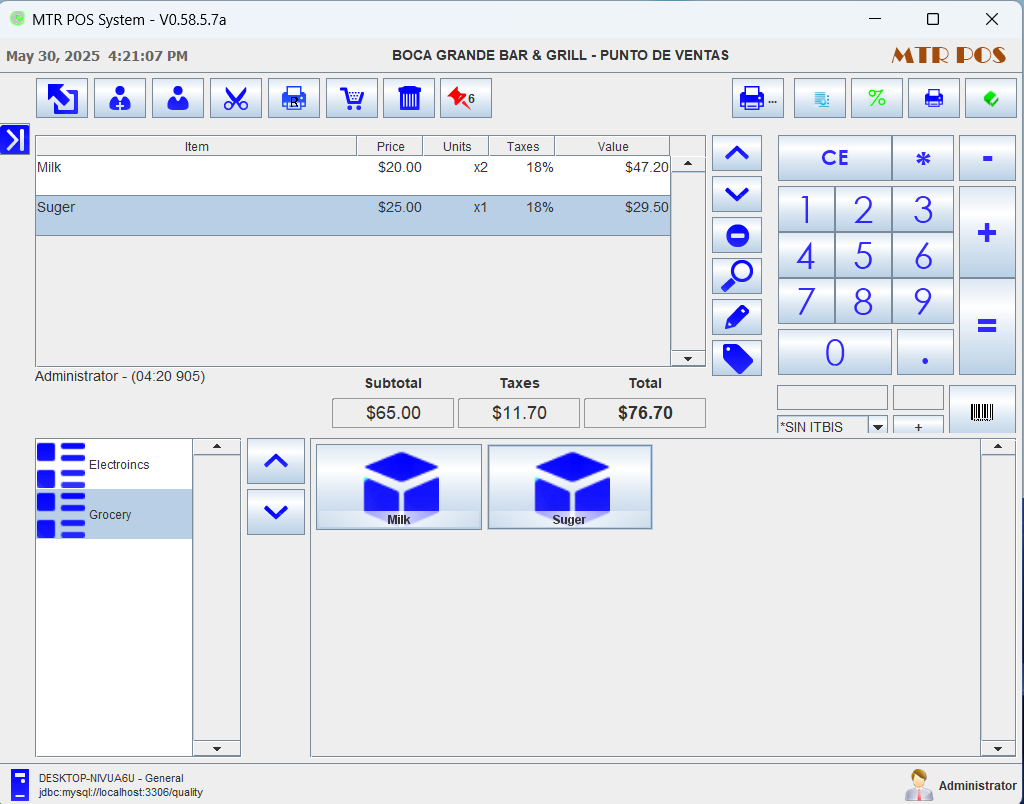This screenshot has width=1024, height=804.
Task: Select the Electroincs category
Action: (x=114, y=464)
